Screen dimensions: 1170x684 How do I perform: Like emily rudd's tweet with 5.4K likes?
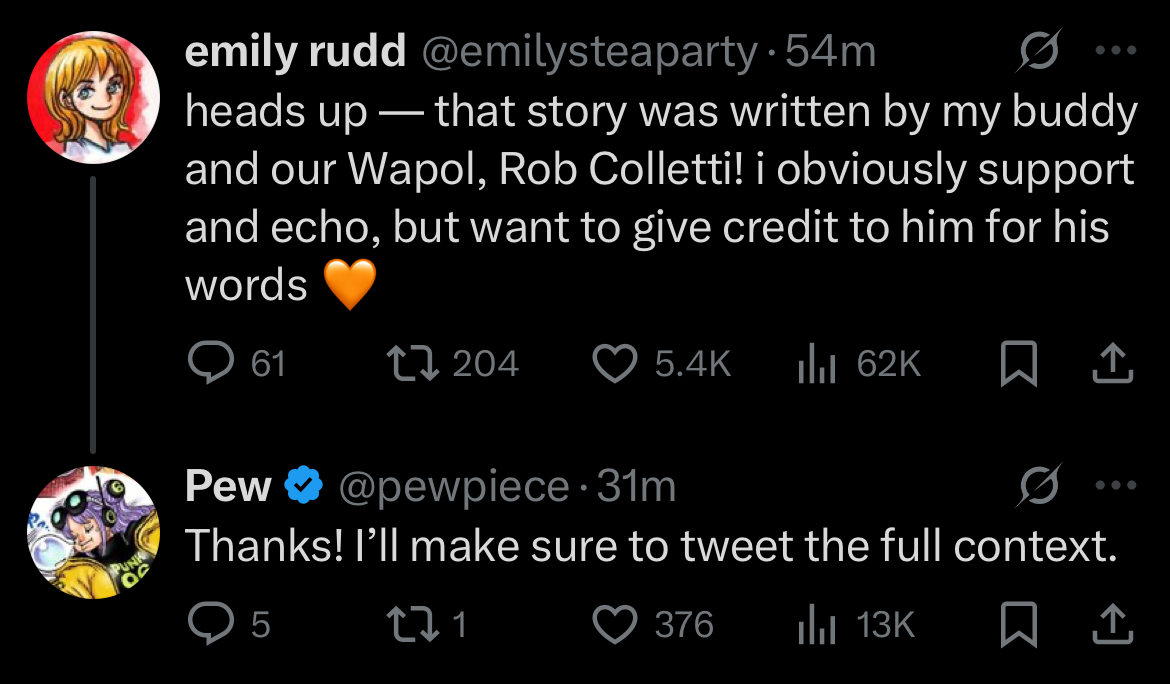click(x=615, y=363)
